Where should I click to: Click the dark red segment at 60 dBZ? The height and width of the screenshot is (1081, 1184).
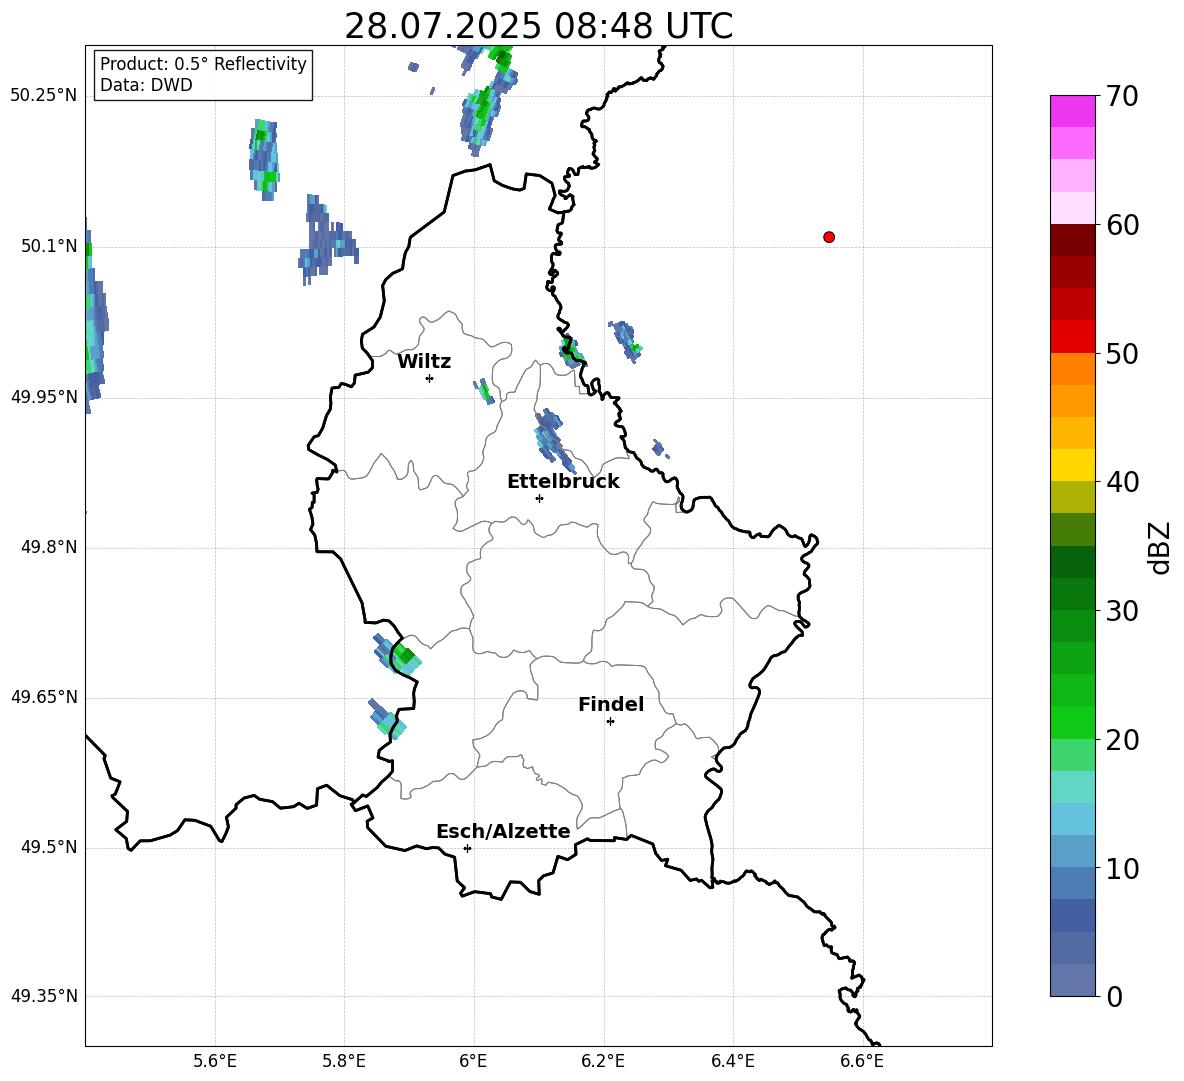(x=1072, y=240)
